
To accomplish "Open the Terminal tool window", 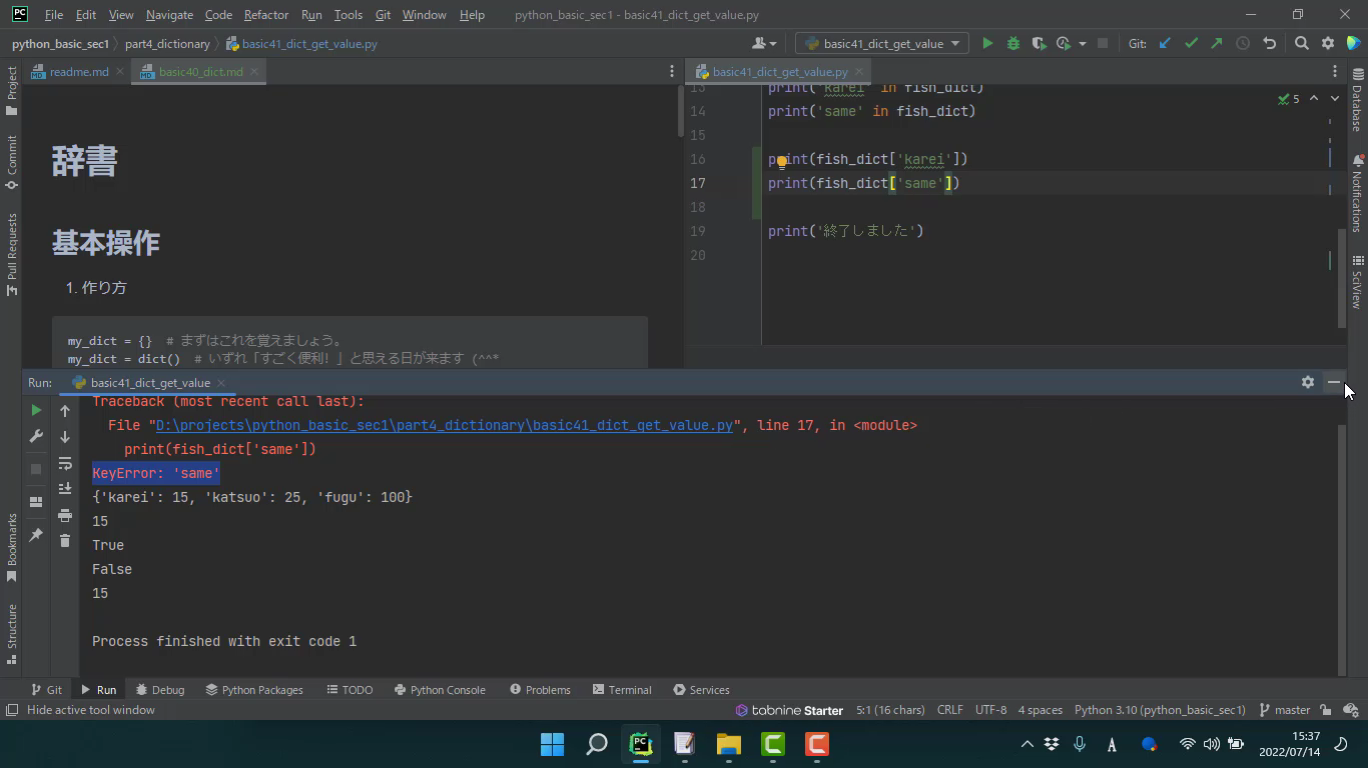I will click(622, 690).
